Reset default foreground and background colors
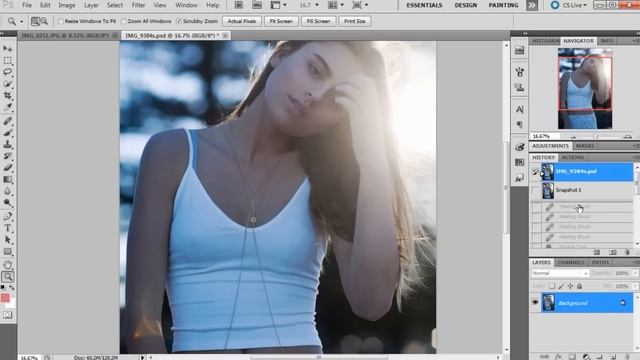Screen dimensions: 640x360 click(x=3, y=288)
